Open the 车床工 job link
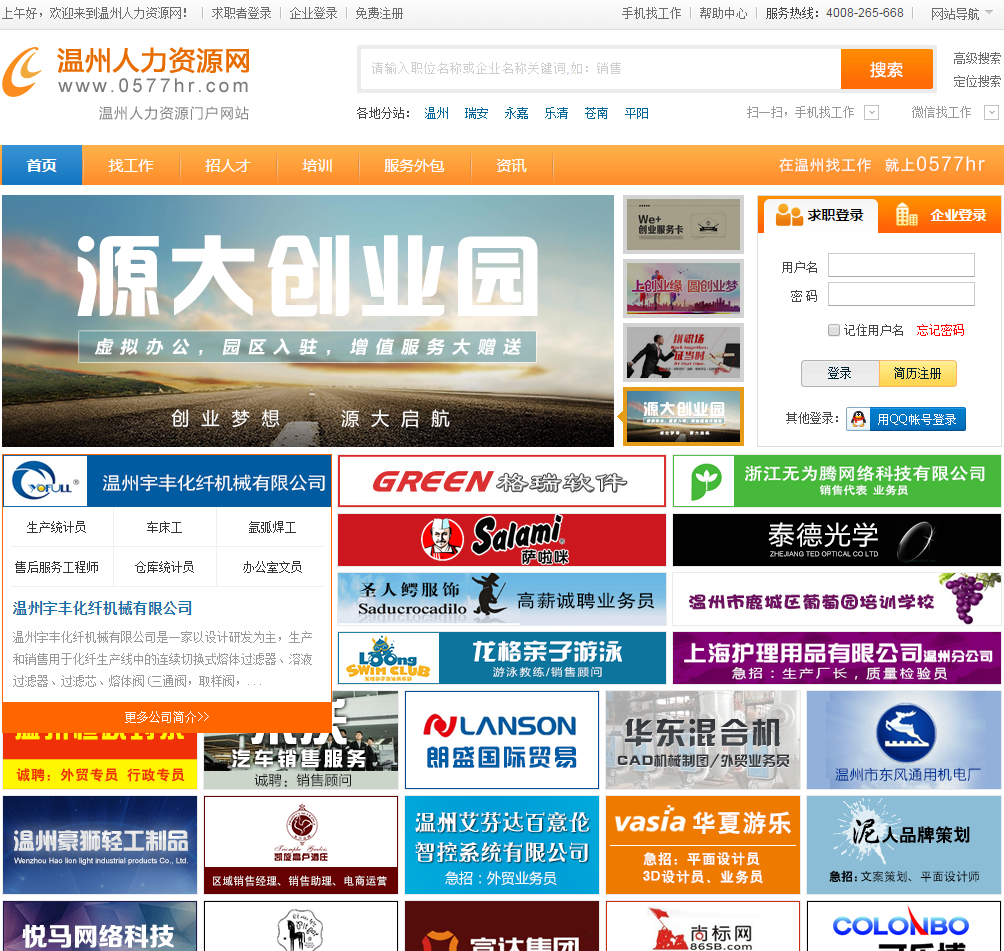 click(164, 528)
